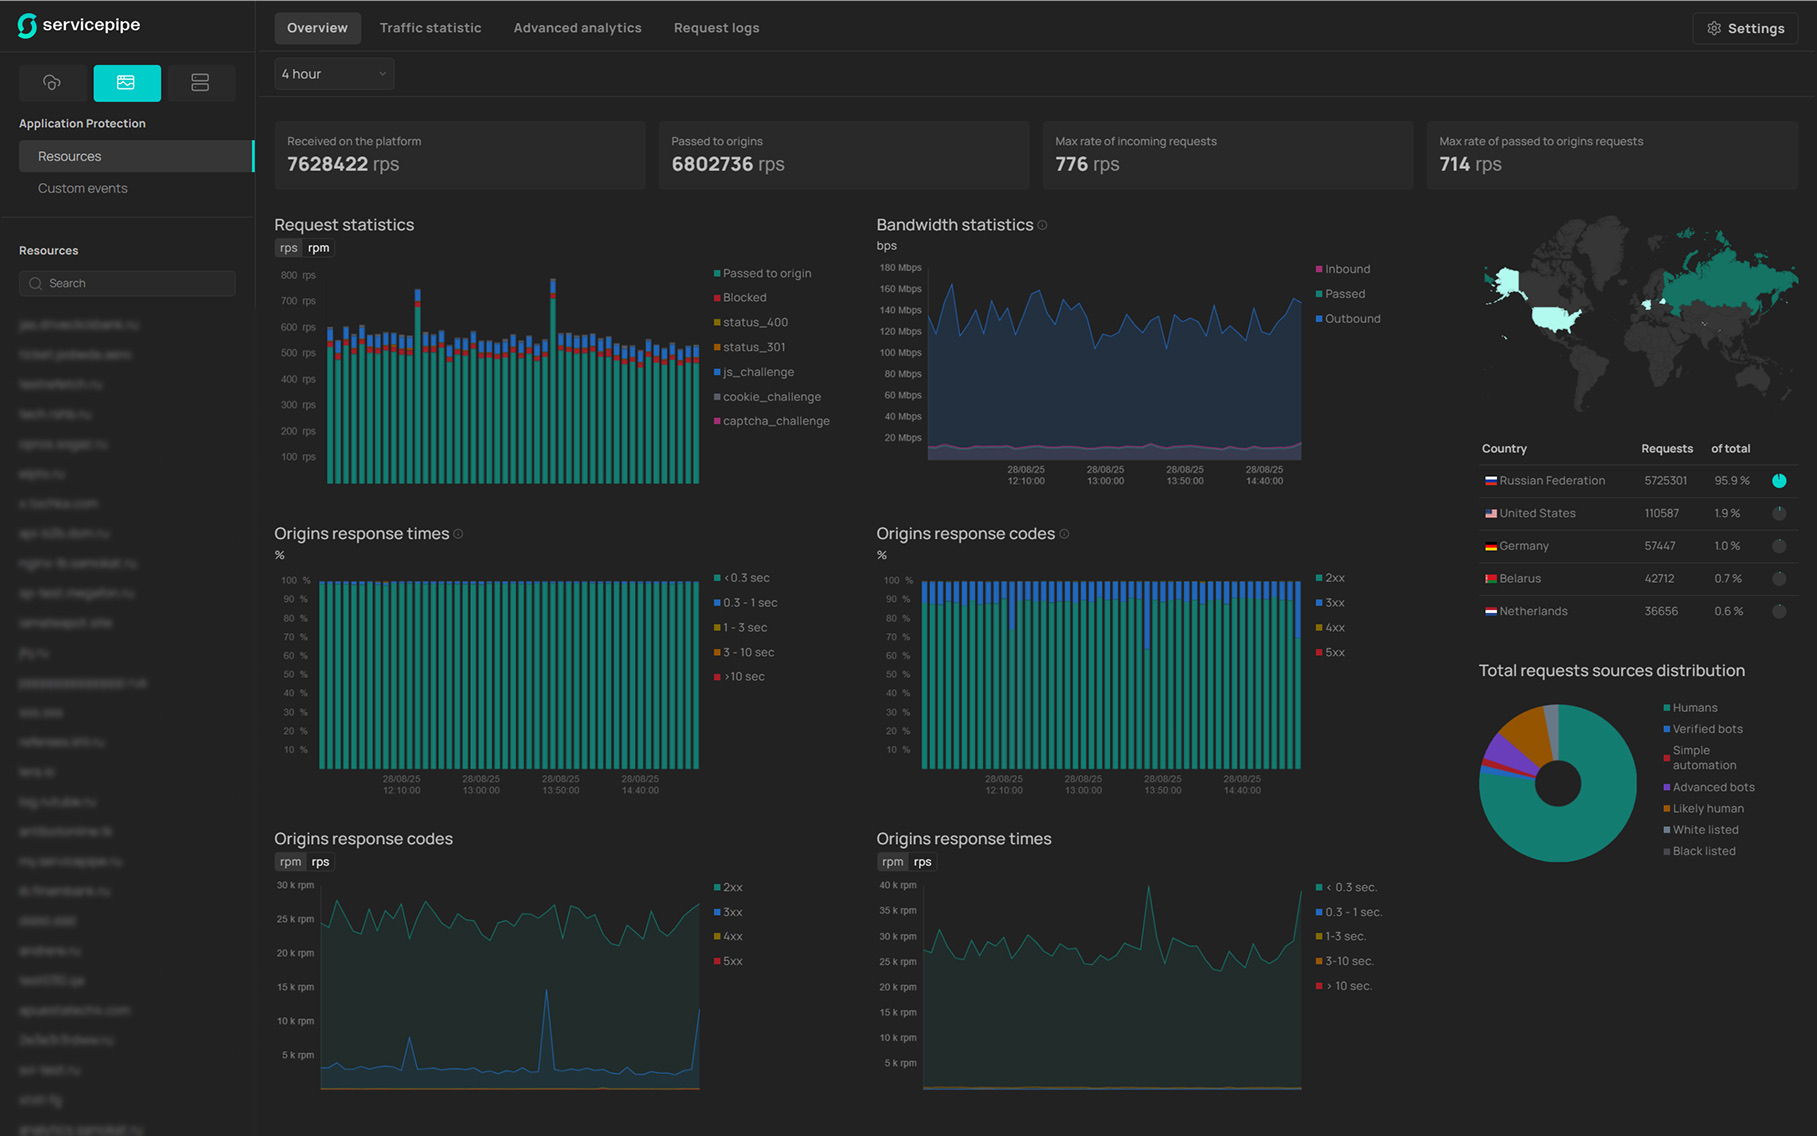Click the Settings gear icon
Viewport: 1817px width, 1136px height.
pos(1714,29)
